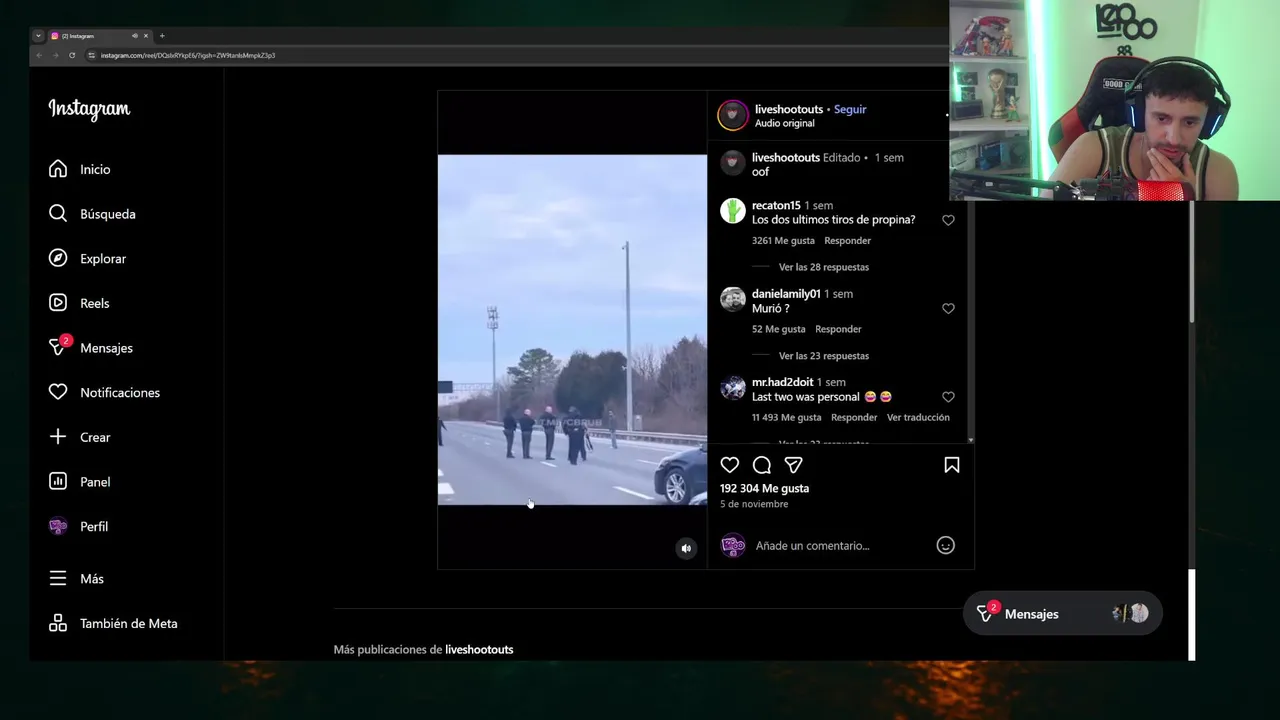Click the heart icon beside Notificaciones
1280x720 pixels.
coord(58,392)
